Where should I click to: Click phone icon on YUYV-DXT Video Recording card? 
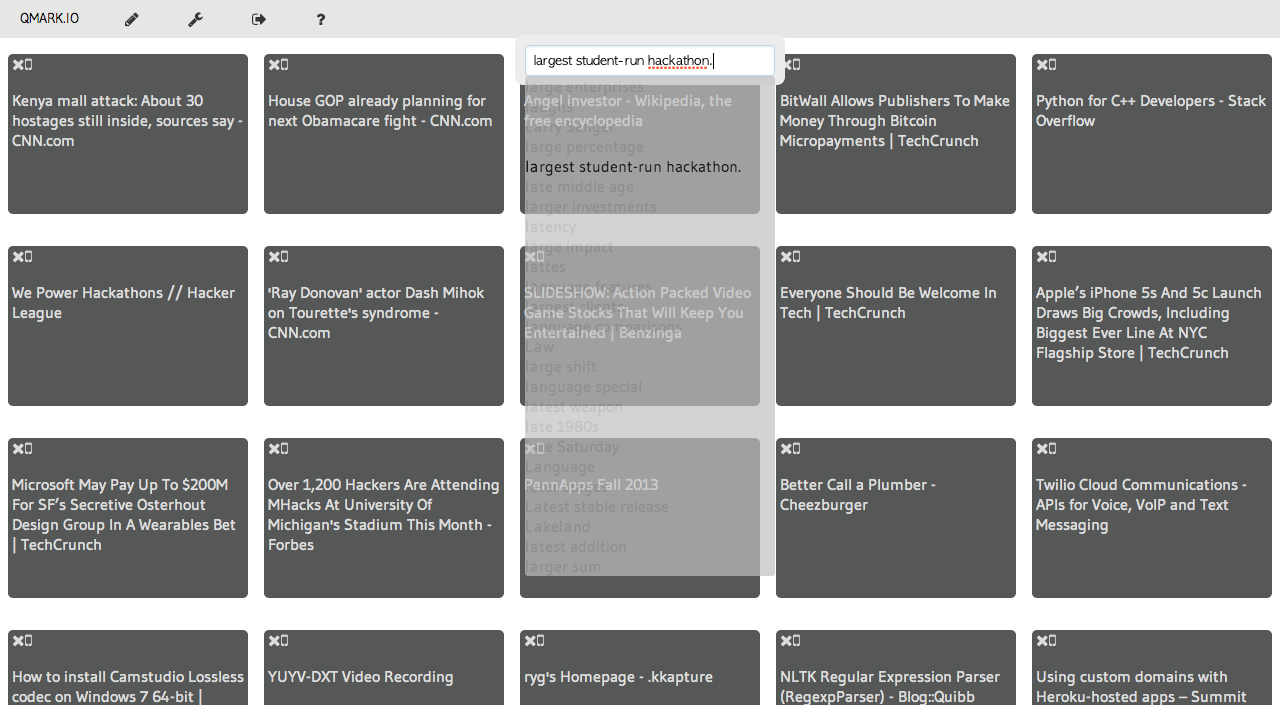[x=285, y=641]
